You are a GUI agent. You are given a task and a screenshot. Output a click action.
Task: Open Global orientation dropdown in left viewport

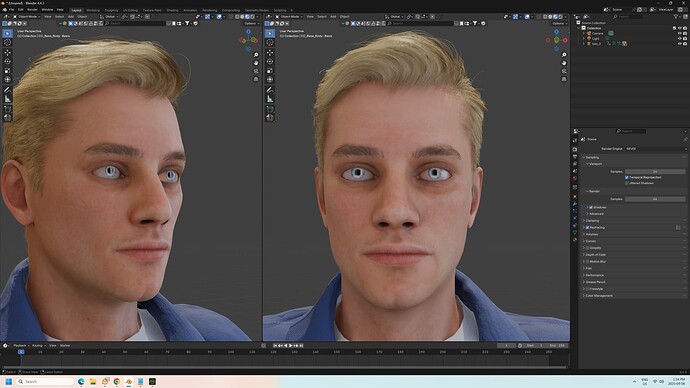[x=109, y=17]
